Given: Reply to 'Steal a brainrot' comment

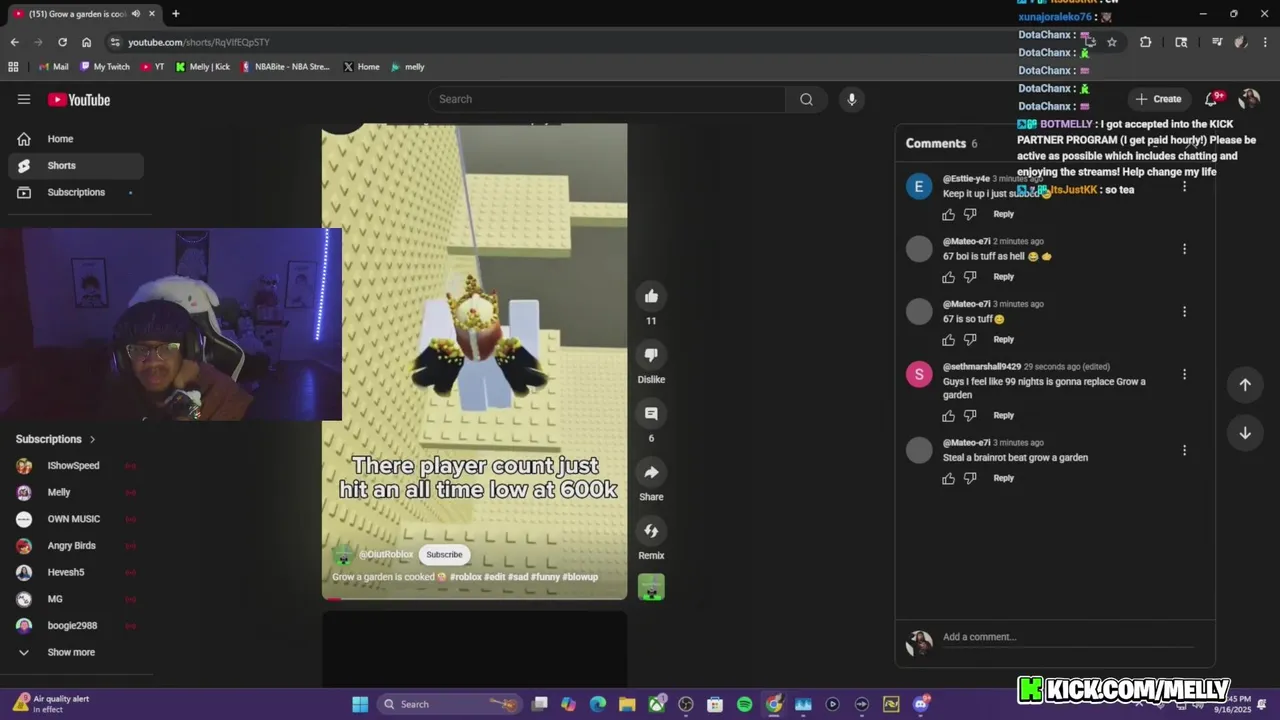Looking at the screenshot, I should (x=1003, y=479).
